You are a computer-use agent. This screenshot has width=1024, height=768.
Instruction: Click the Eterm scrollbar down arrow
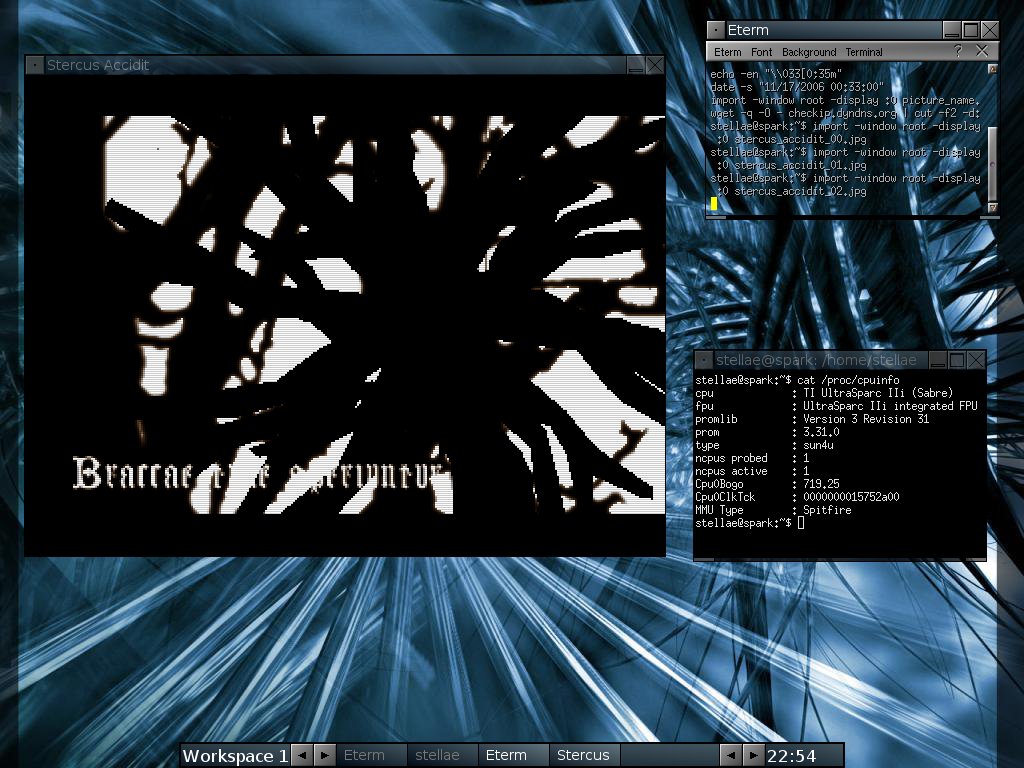(x=993, y=208)
